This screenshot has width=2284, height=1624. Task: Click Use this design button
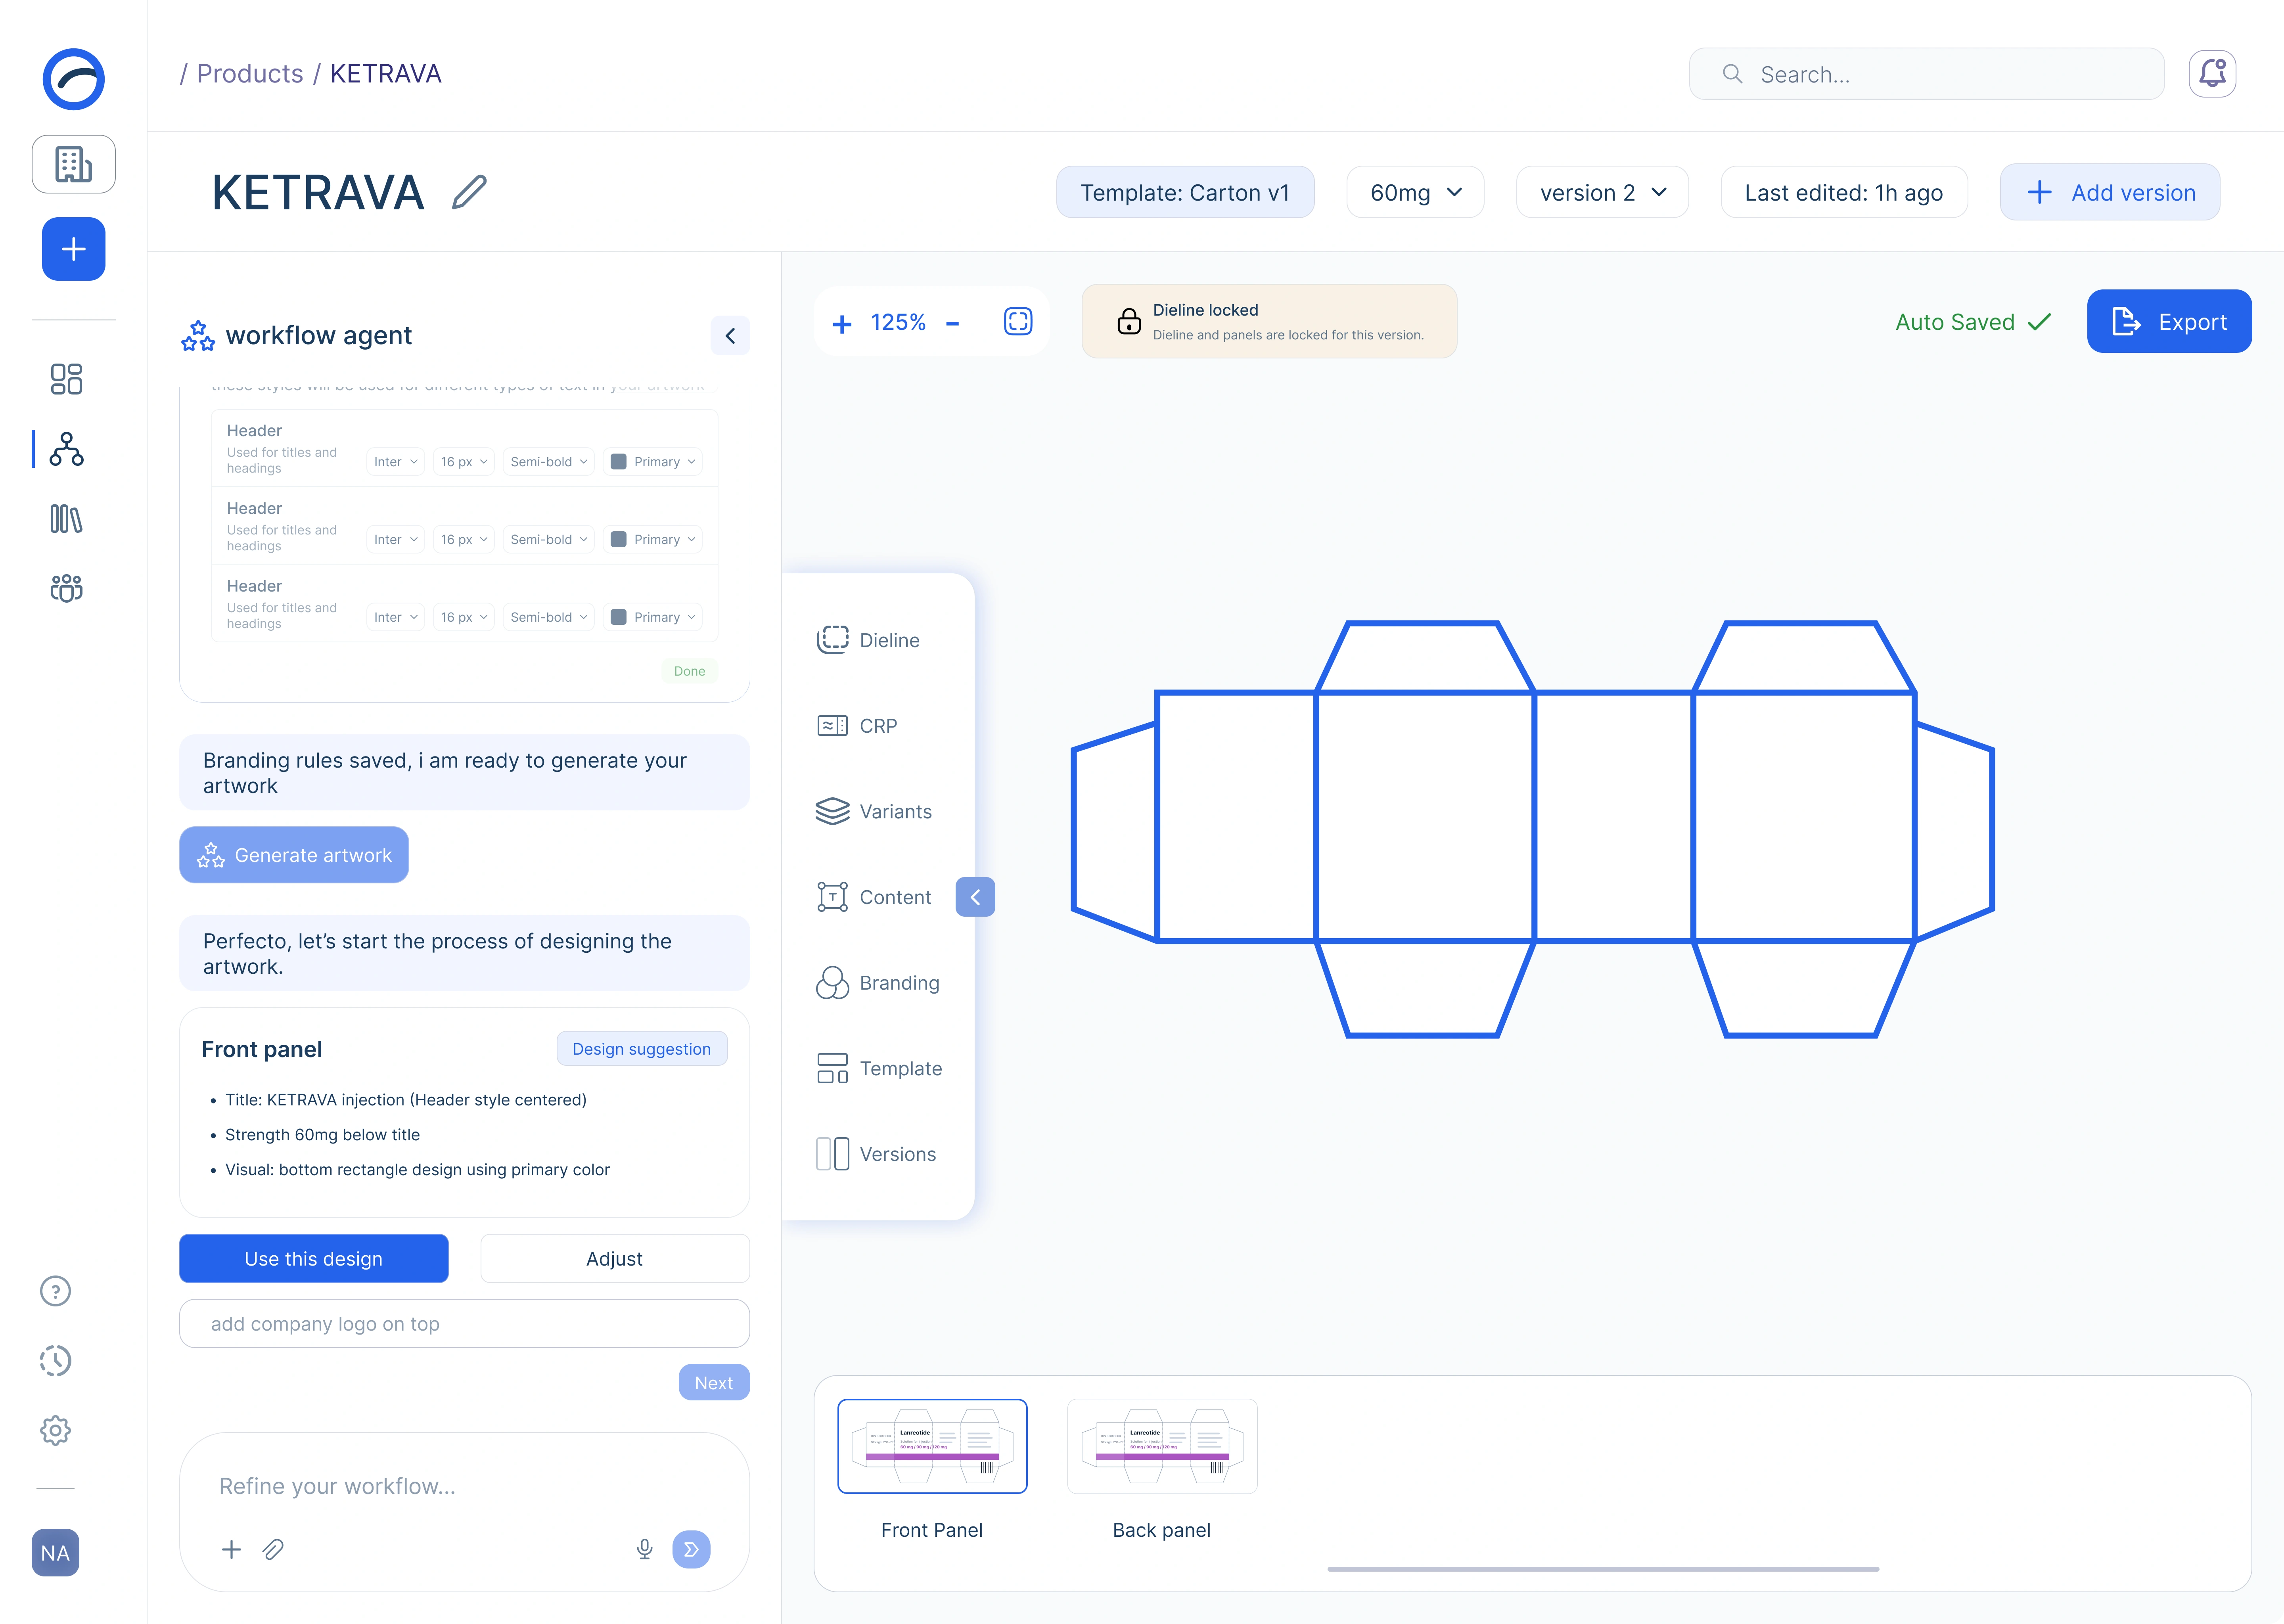coord(314,1259)
